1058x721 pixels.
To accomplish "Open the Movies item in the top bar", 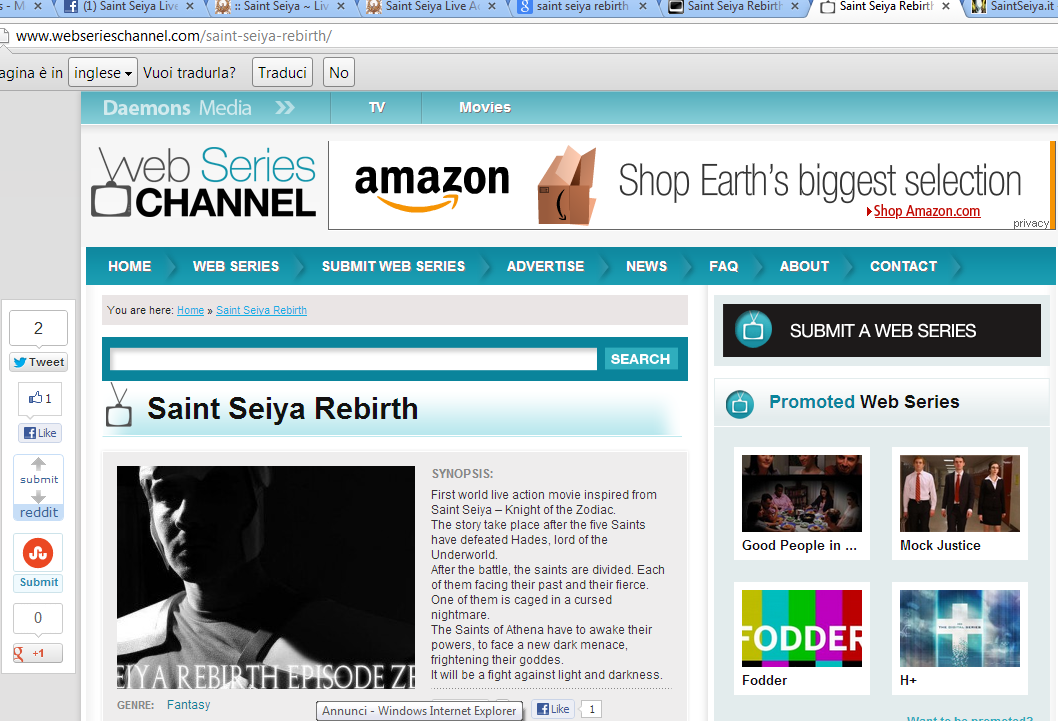I will coord(484,108).
